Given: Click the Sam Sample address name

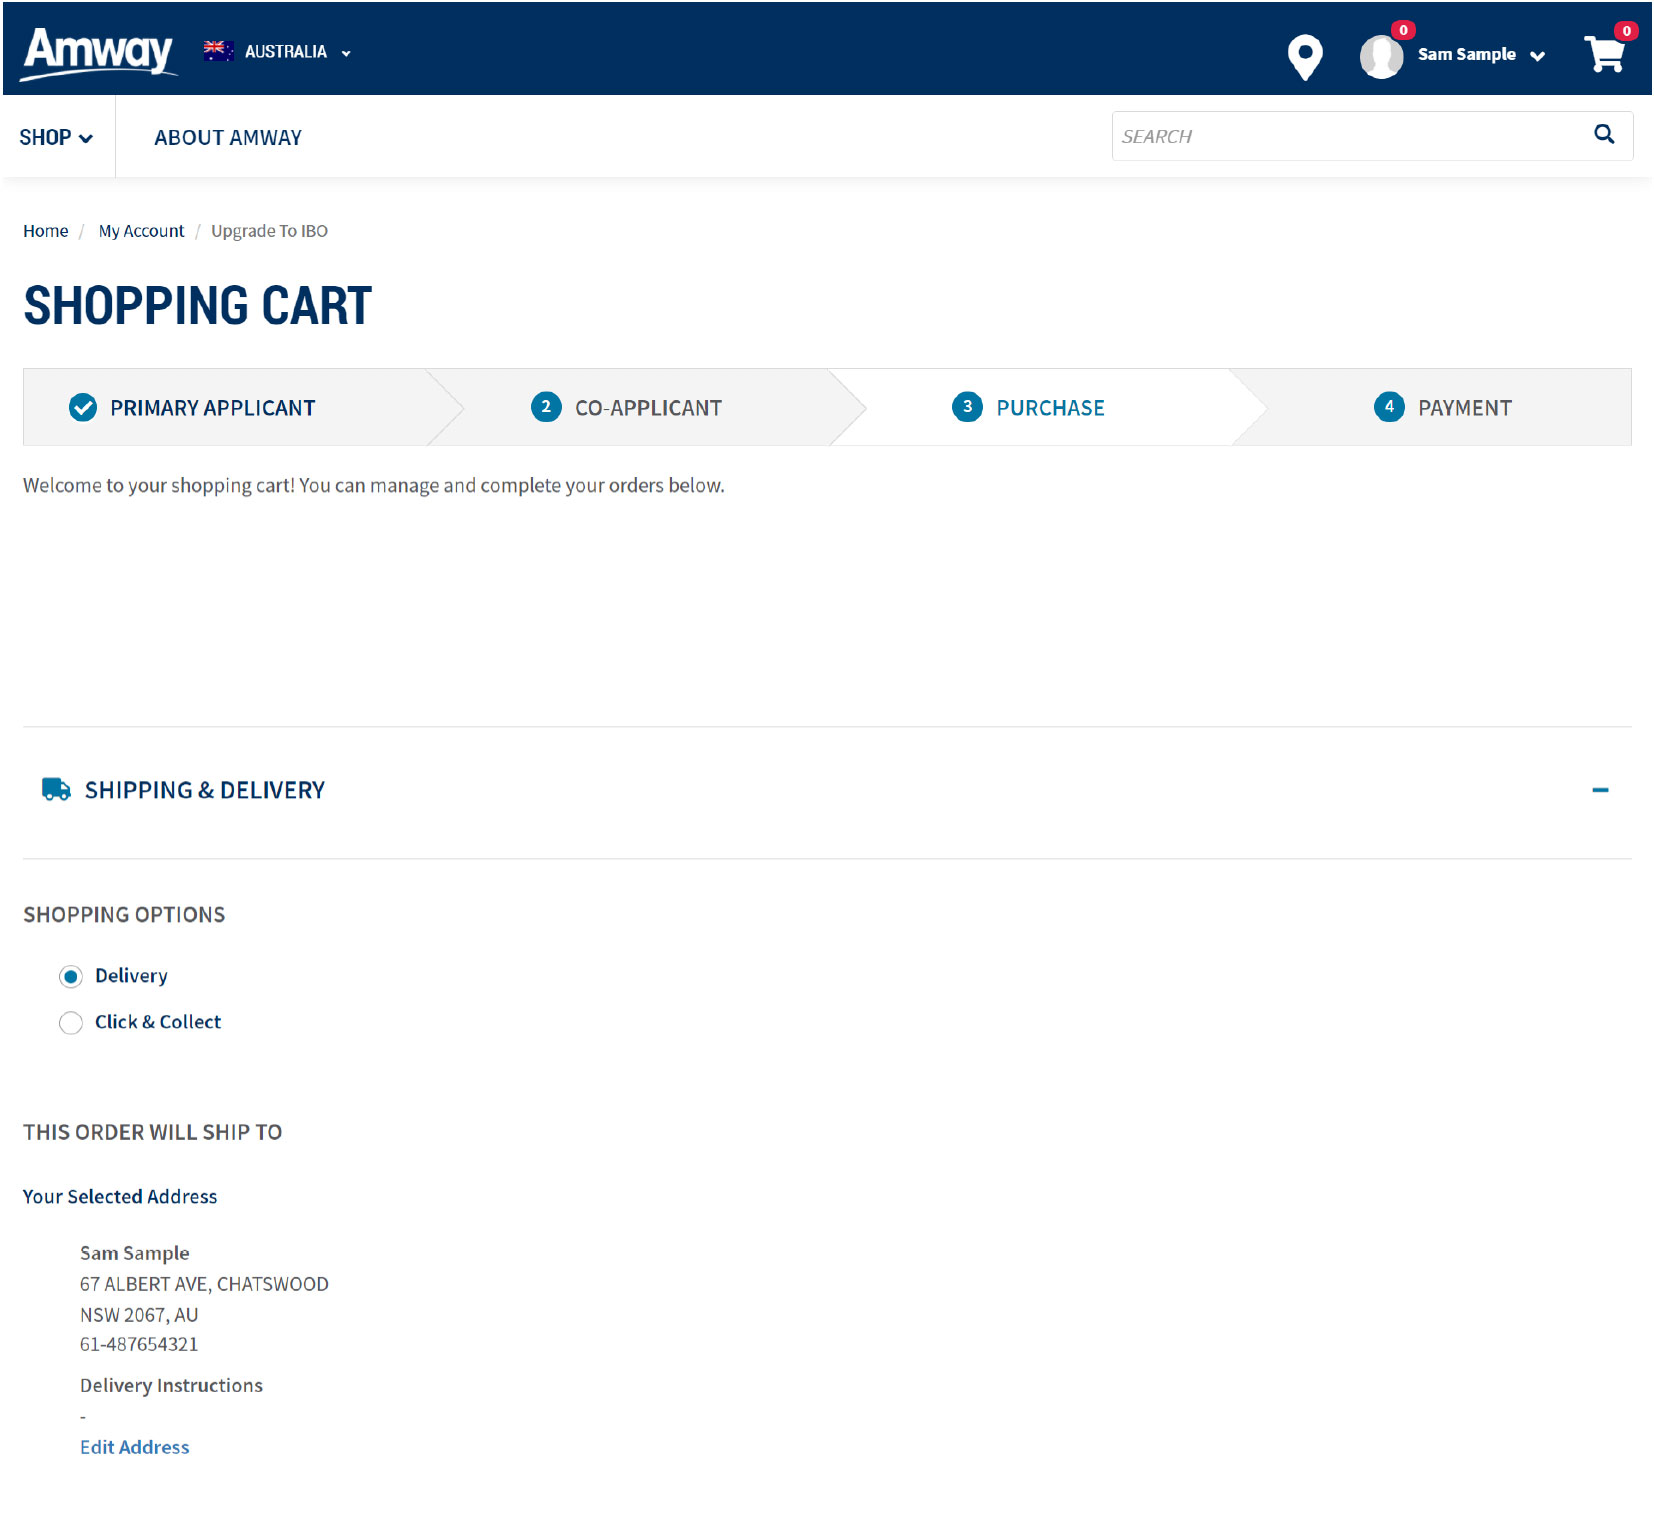Looking at the screenshot, I should pos(134,1253).
